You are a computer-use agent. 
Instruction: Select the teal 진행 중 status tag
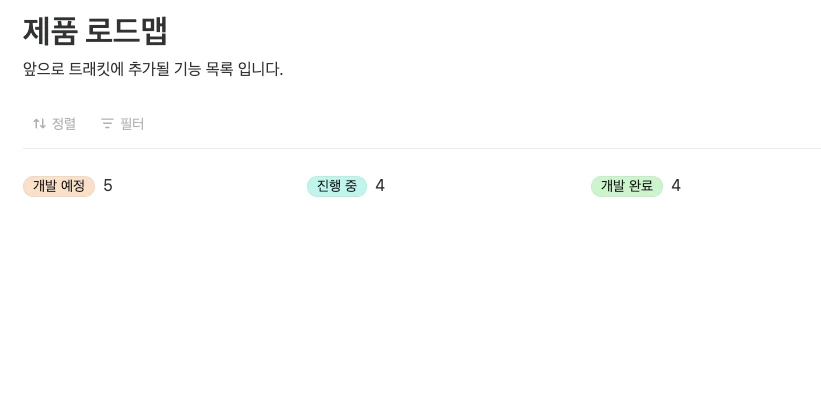(x=337, y=186)
